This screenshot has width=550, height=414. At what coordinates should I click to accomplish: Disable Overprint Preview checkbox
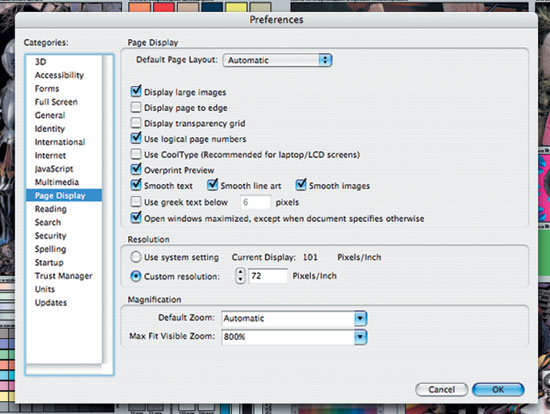coord(136,169)
